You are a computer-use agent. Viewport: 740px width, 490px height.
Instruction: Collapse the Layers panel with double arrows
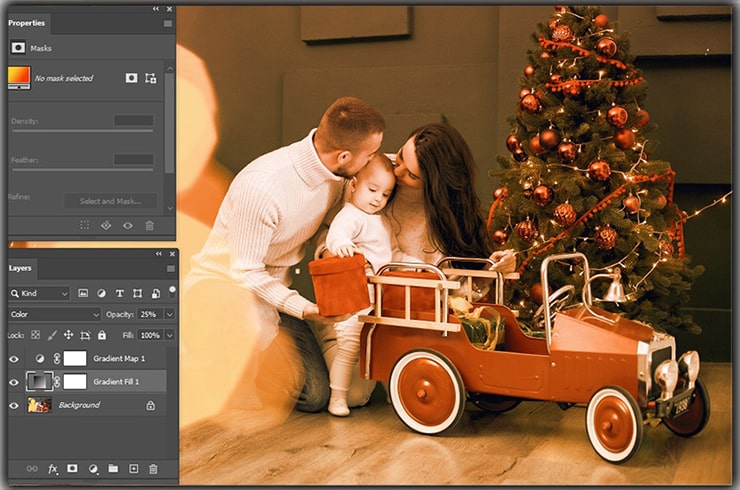coord(159,254)
